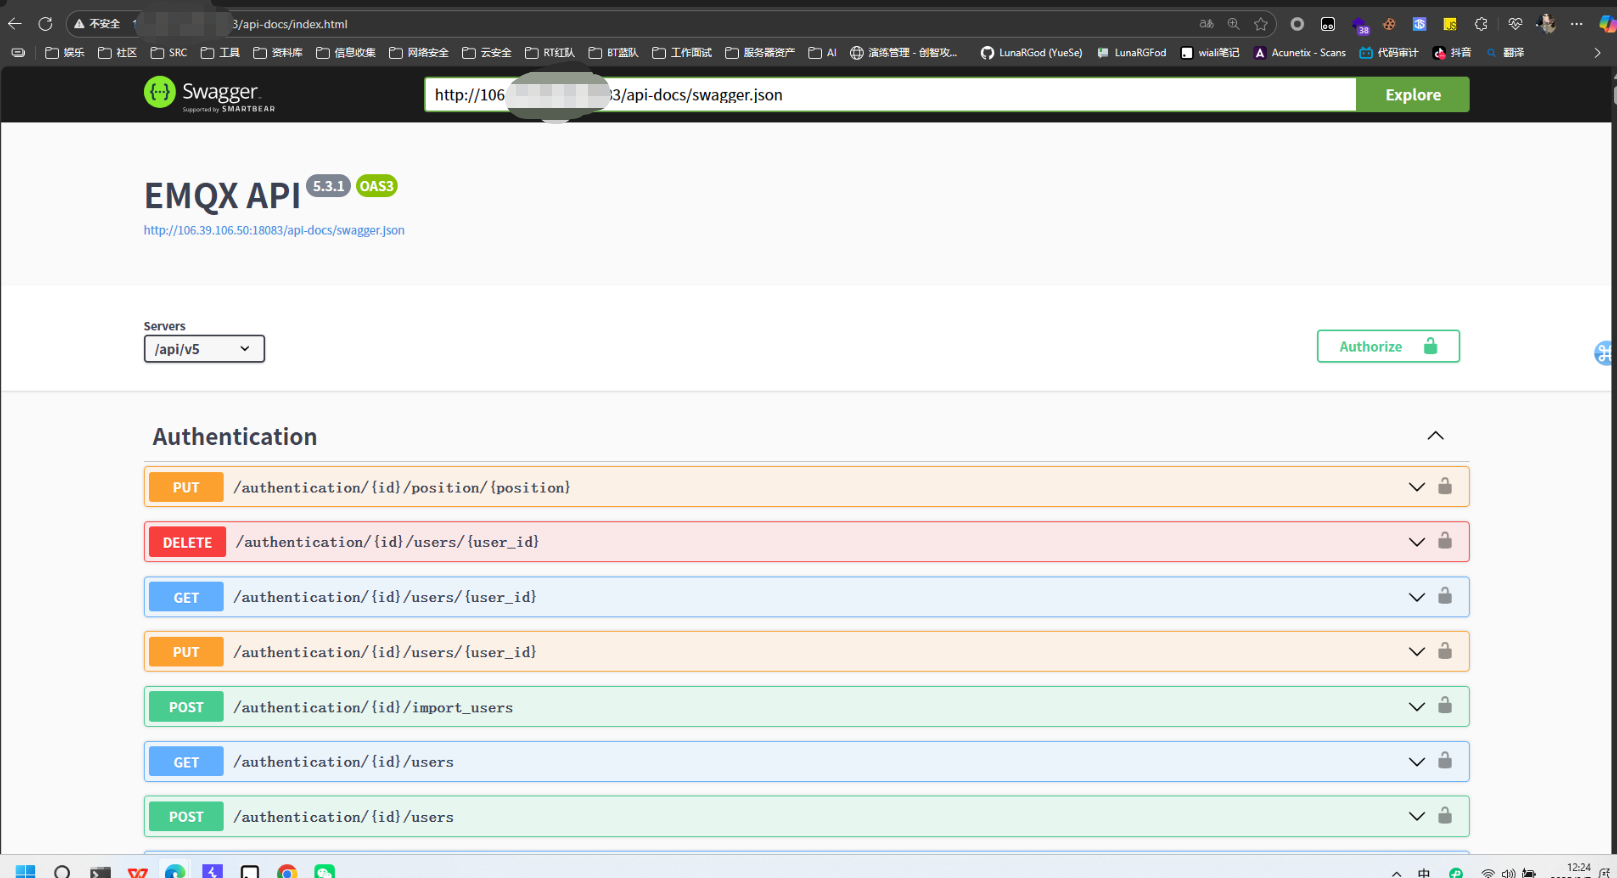
Task: Bookmark this page with the star icon
Action: 1261,24
